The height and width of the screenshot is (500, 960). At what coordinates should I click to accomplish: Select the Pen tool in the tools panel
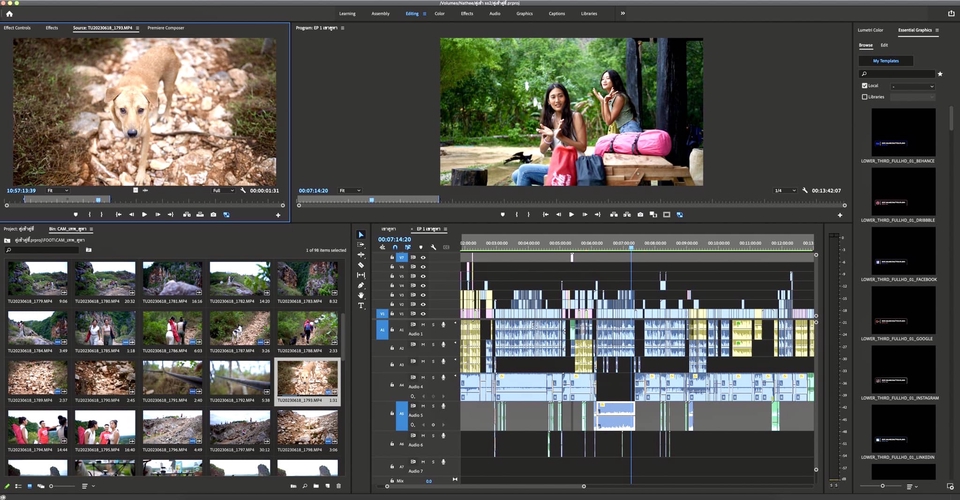coord(361,285)
